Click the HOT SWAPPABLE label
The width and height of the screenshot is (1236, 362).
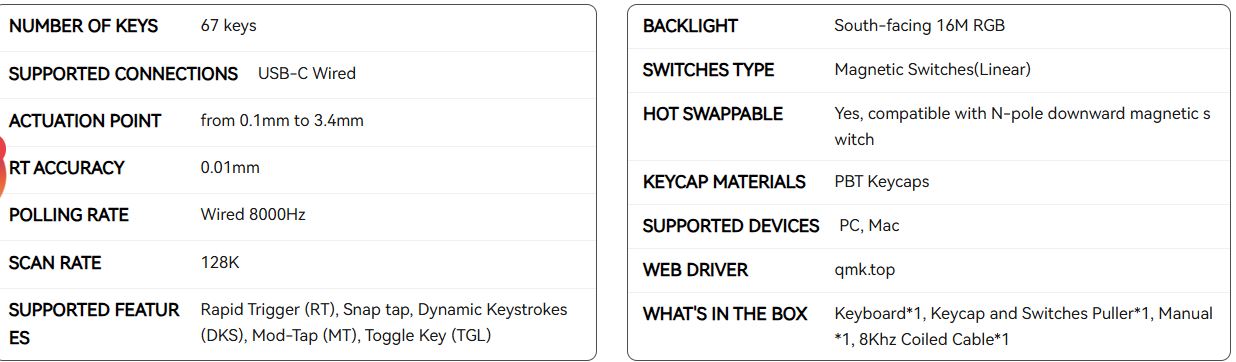(x=713, y=114)
